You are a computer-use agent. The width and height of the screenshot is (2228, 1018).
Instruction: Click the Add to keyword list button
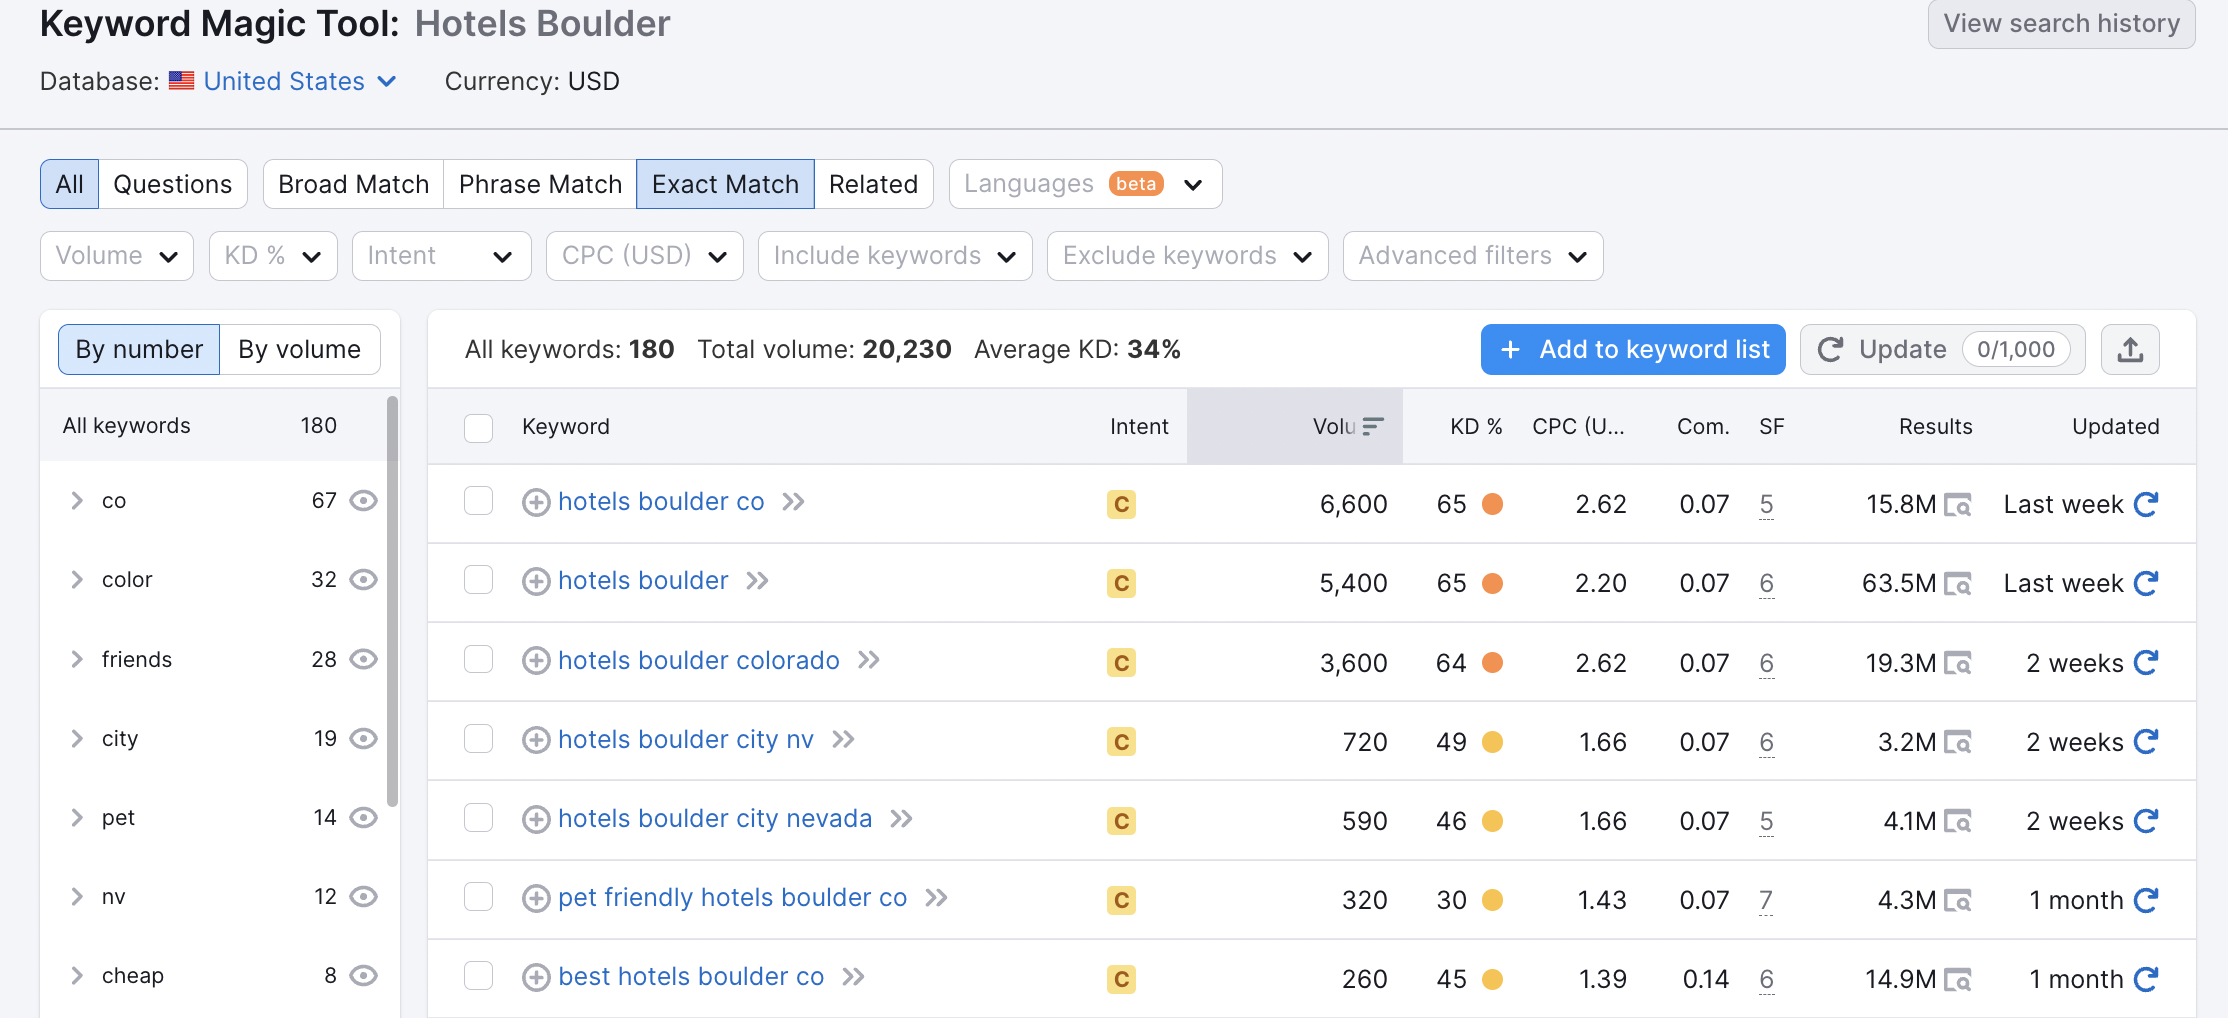click(1632, 350)
